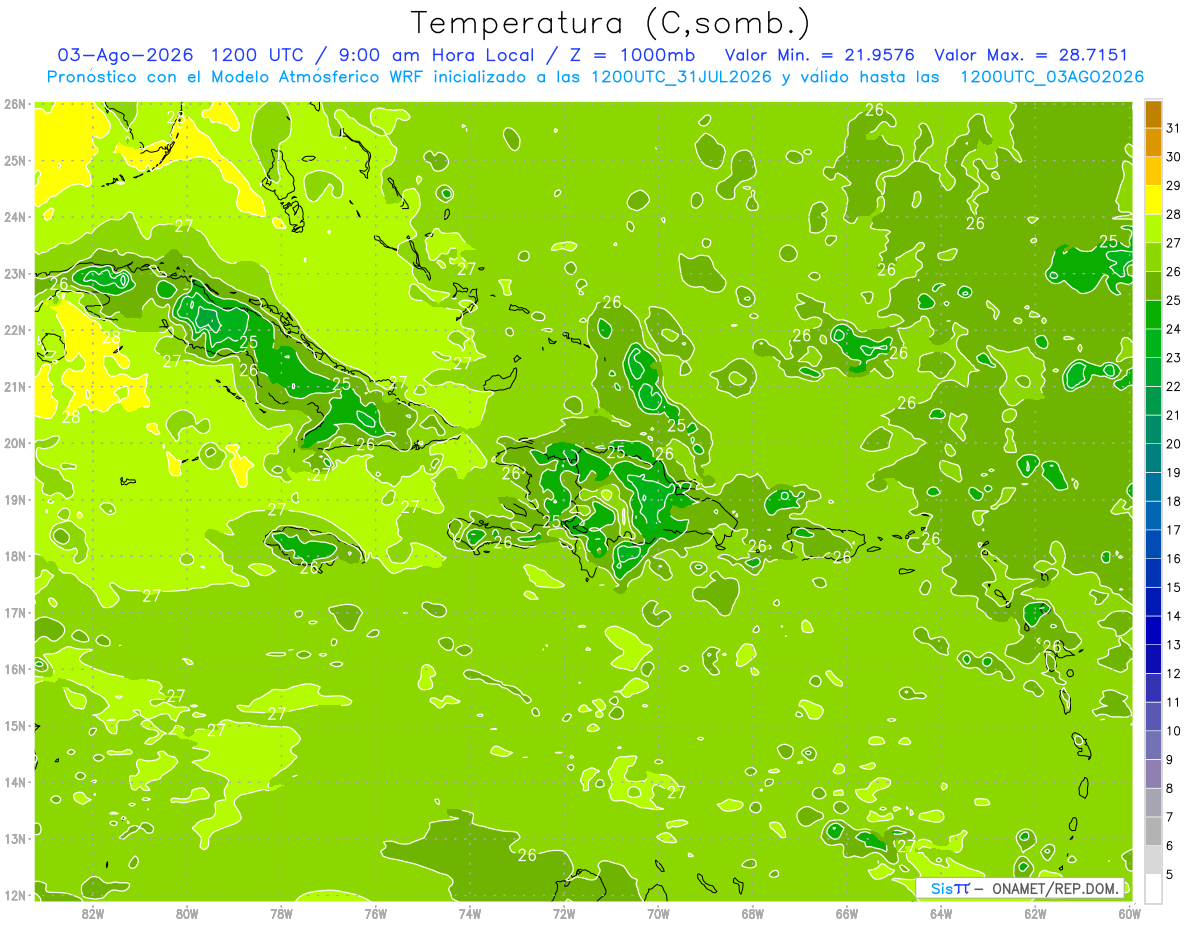Select the 82W longitude axis label
The image size is (1200, 927).
click(92, 913)
